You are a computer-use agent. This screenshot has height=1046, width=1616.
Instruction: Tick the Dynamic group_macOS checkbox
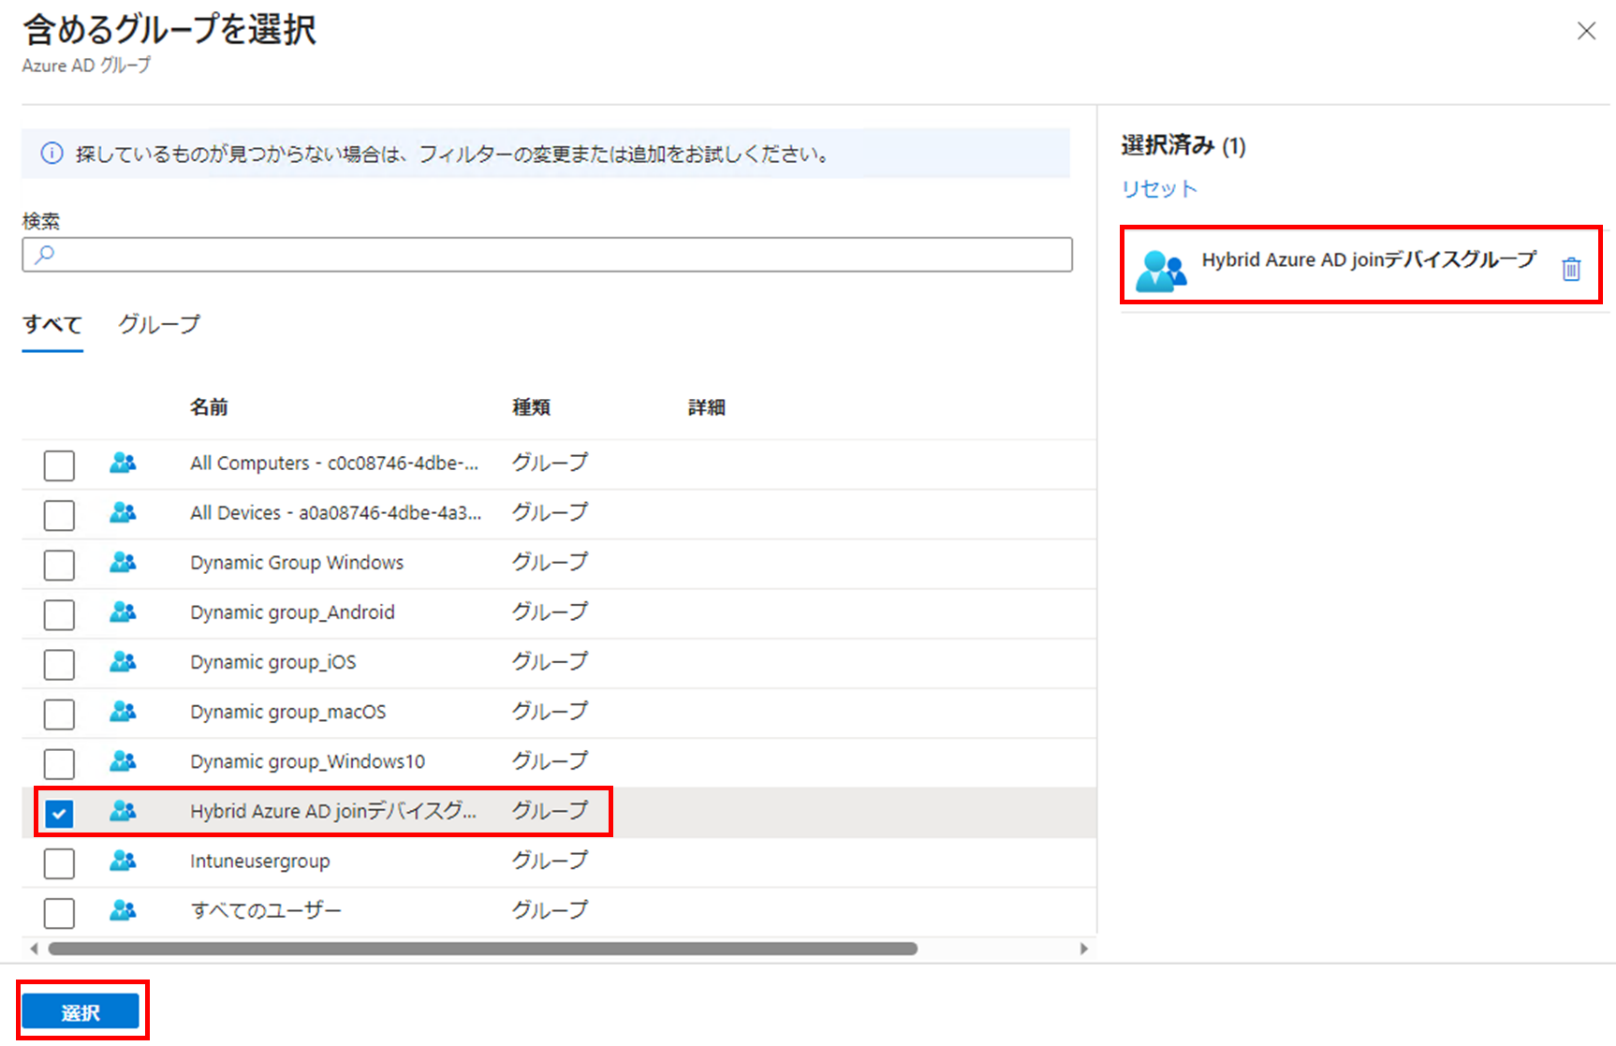tap(59, 714)
